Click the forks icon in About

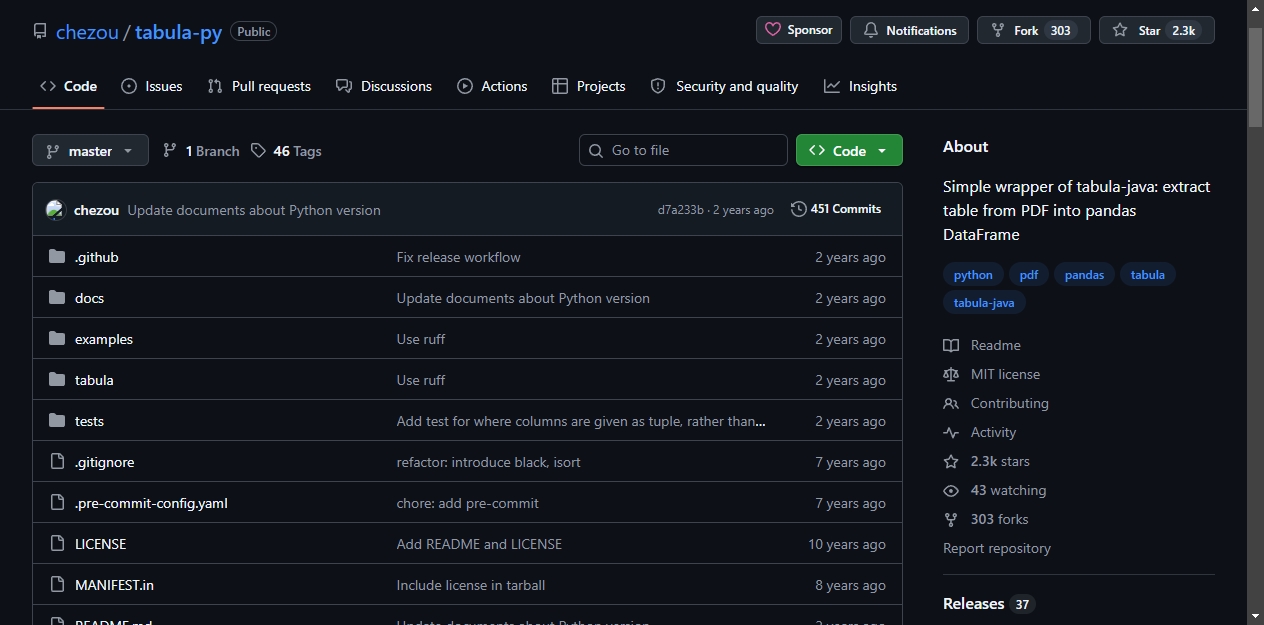coord(951,519)
